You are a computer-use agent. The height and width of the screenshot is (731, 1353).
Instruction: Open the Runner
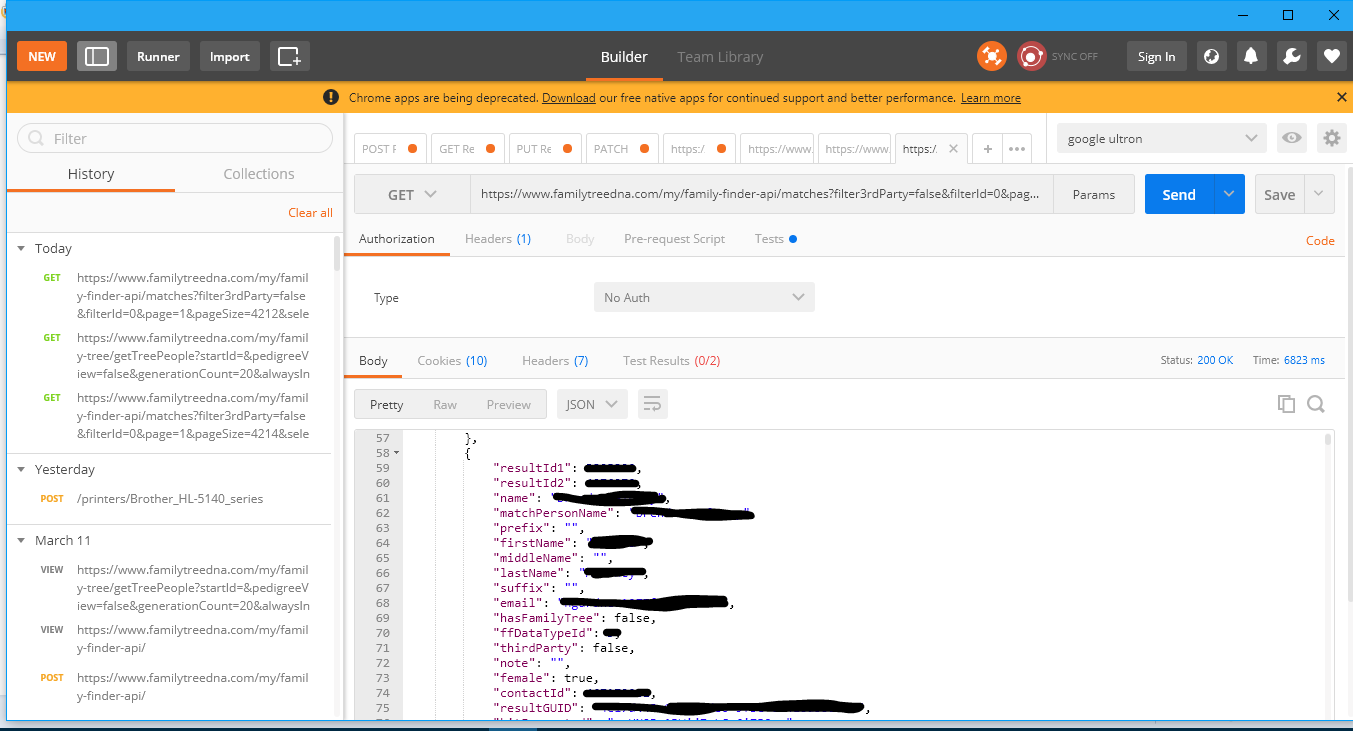pos(158,56)
